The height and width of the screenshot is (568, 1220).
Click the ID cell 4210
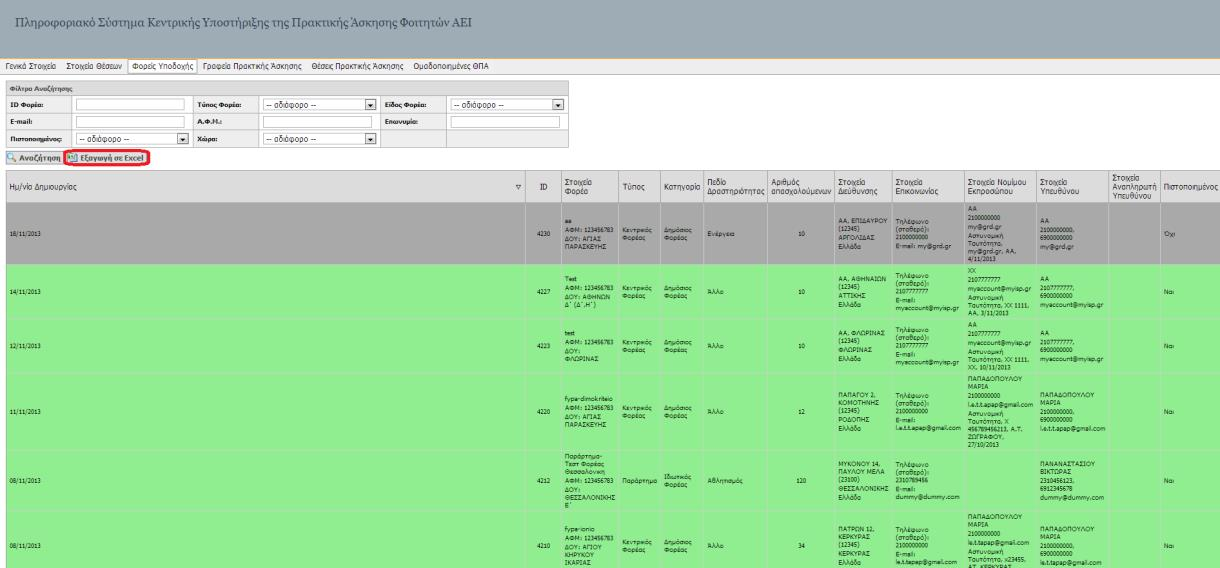[x=544, y=539]
